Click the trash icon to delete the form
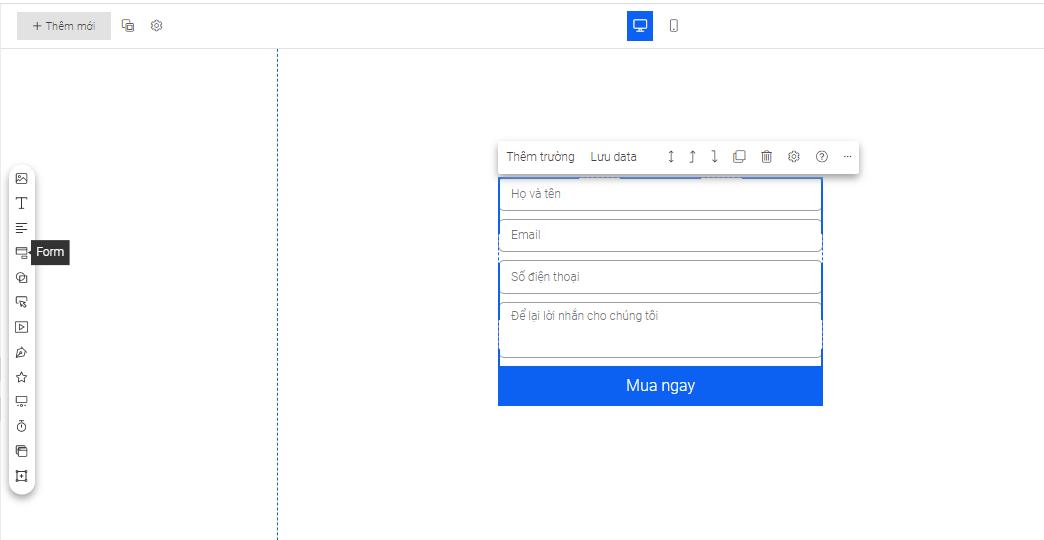 766,157
